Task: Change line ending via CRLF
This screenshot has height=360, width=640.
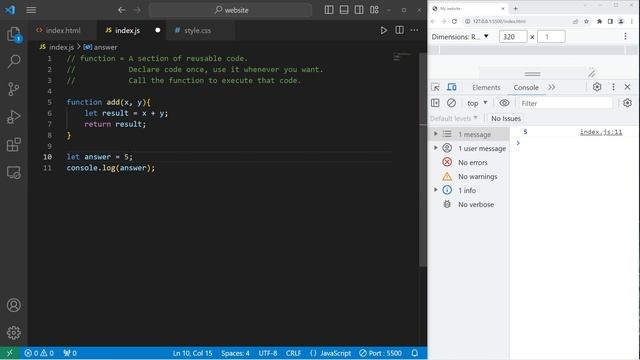Action: (293, 353)
